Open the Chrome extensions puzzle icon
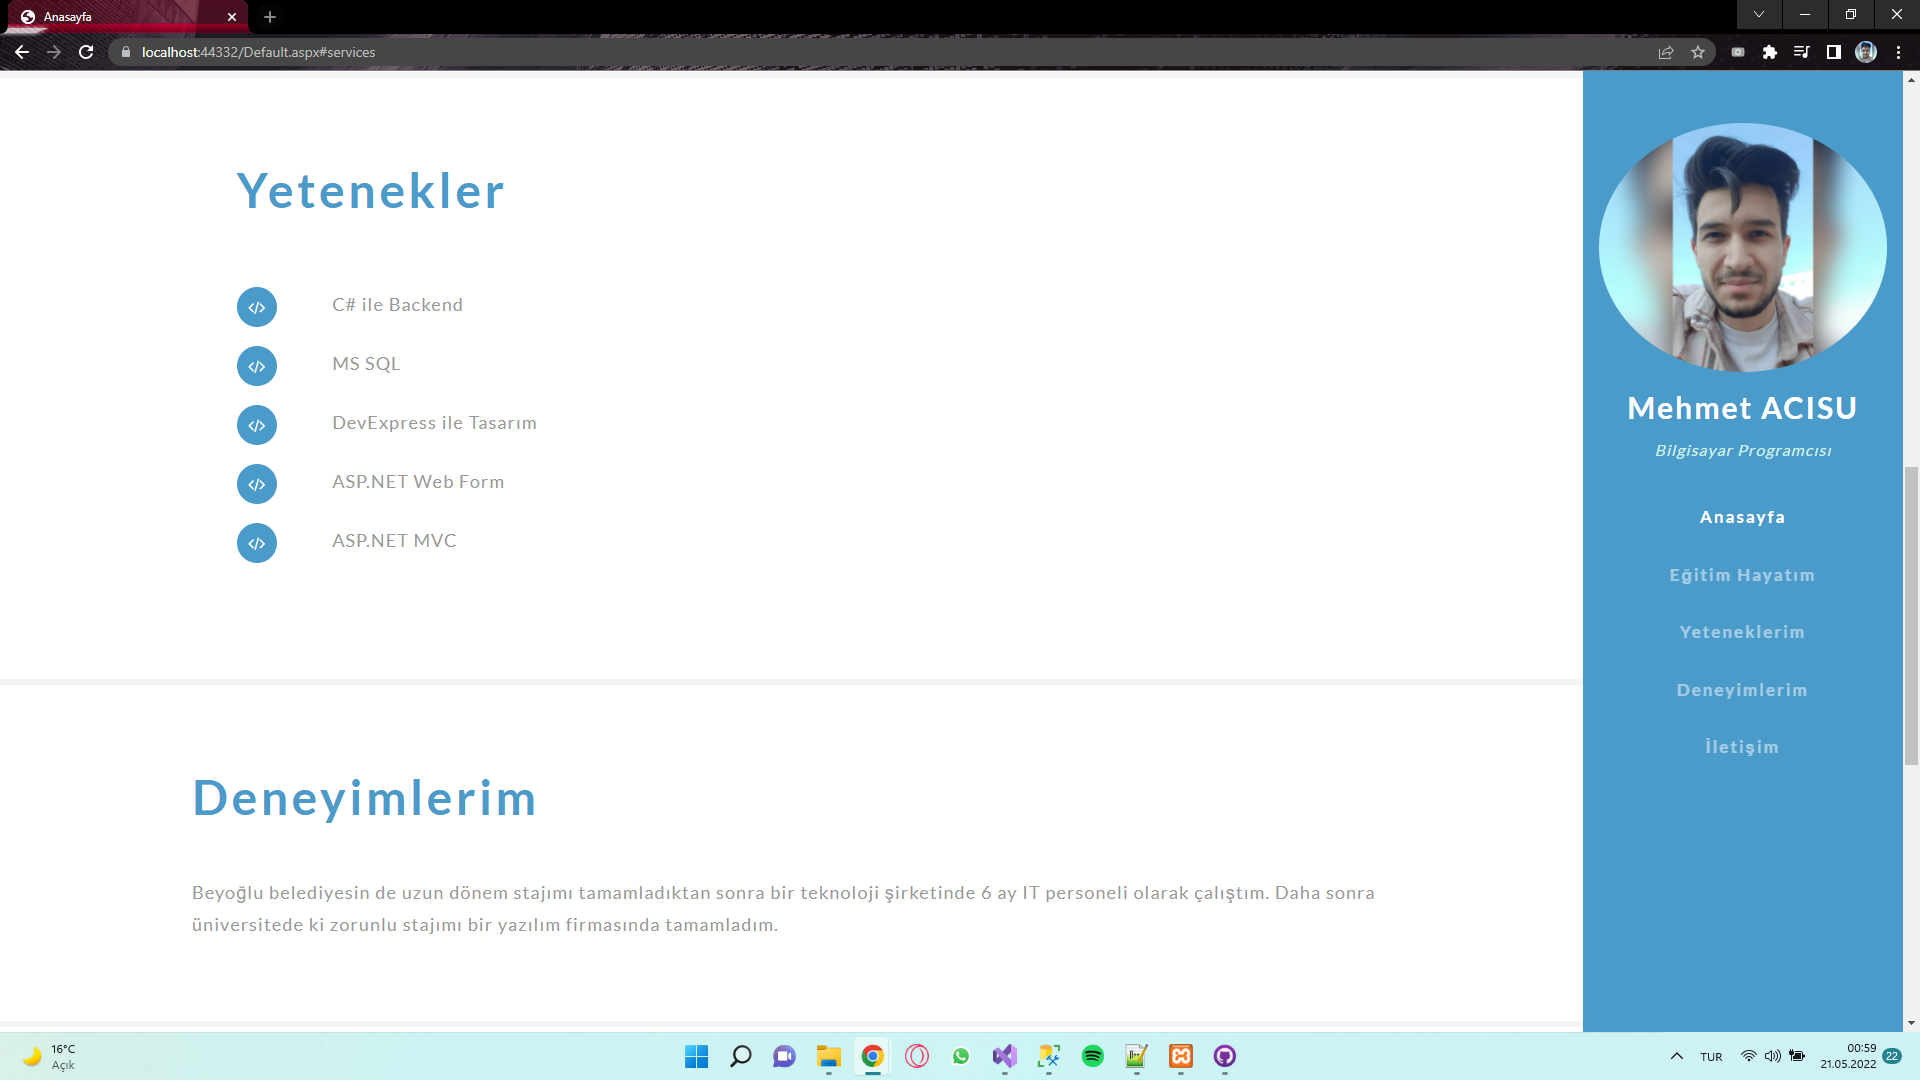This screenshot has width=1920, height=1080. tap(1770, 52)
